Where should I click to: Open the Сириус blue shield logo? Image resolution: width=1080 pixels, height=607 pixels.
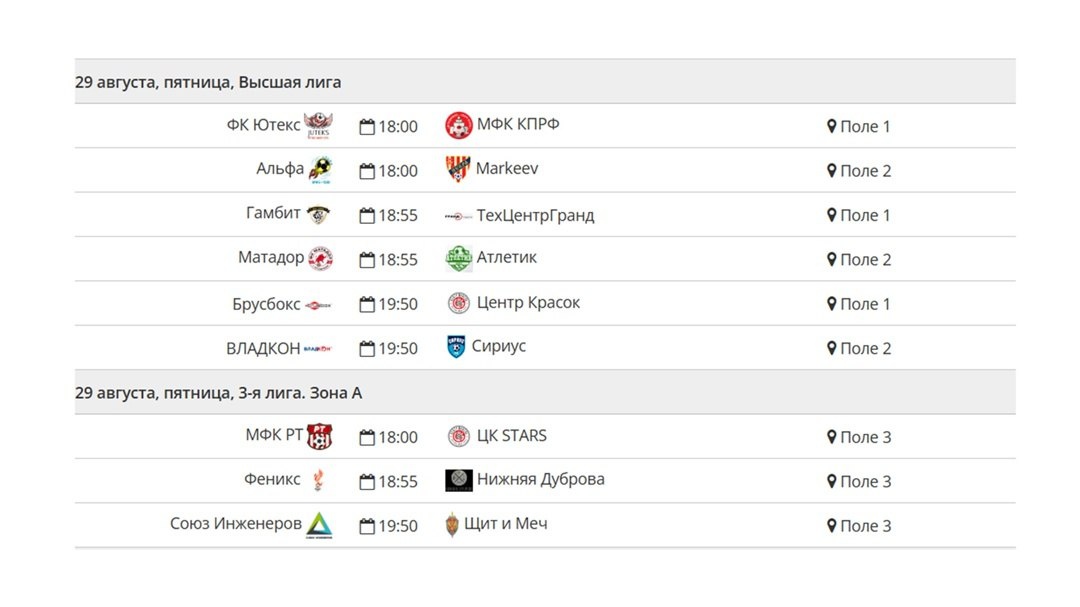coord(456,347)
